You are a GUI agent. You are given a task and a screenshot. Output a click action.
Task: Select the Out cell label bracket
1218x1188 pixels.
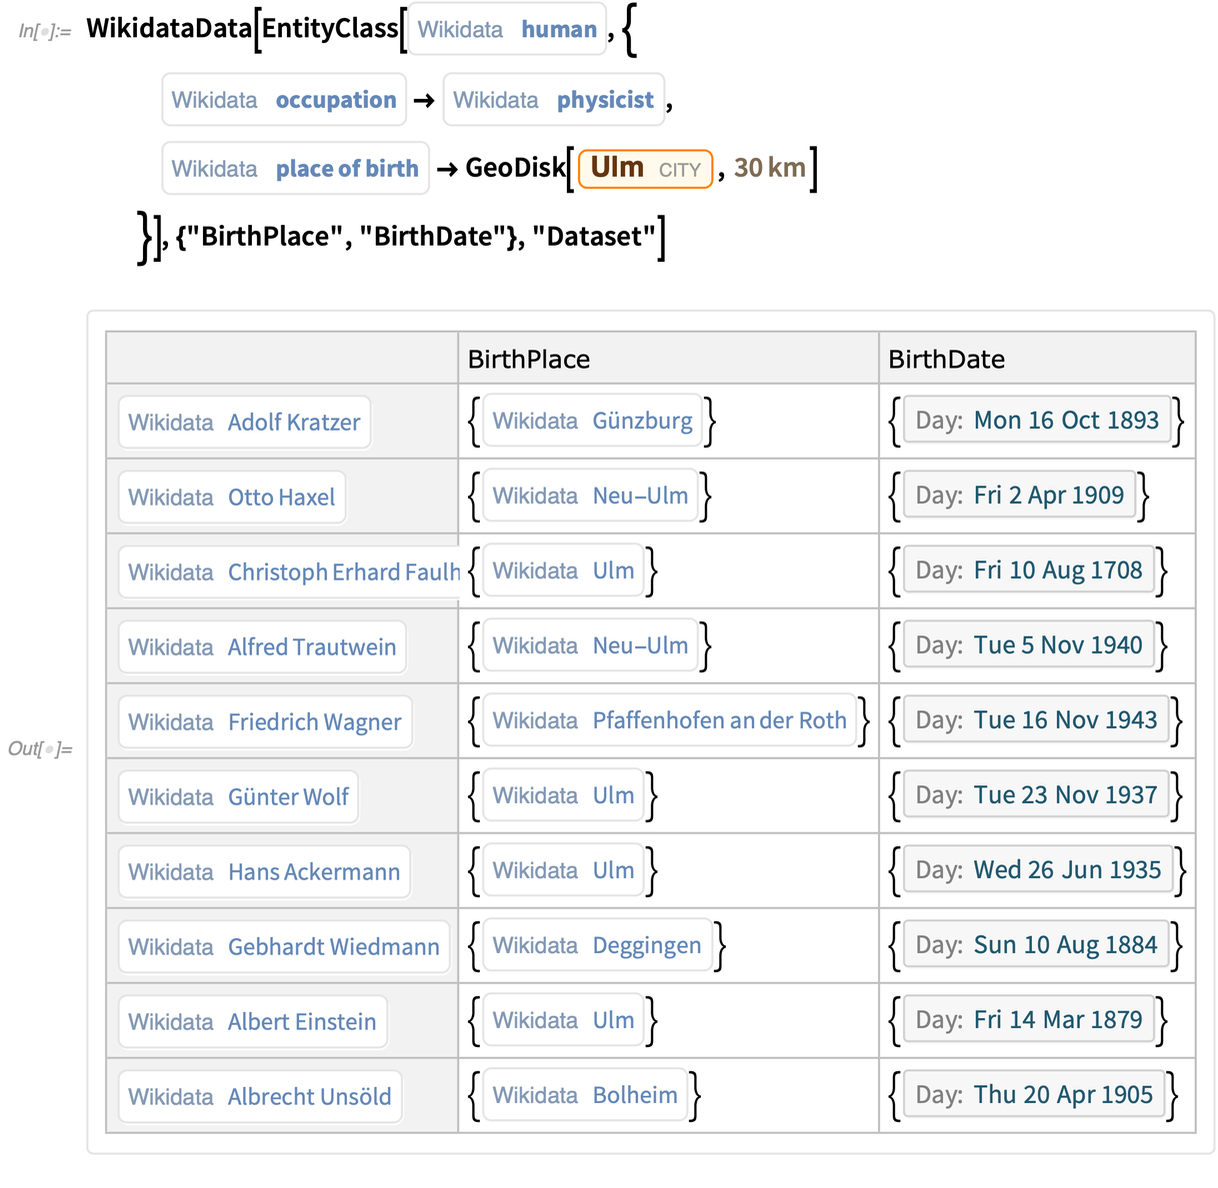tap(41, 748)
